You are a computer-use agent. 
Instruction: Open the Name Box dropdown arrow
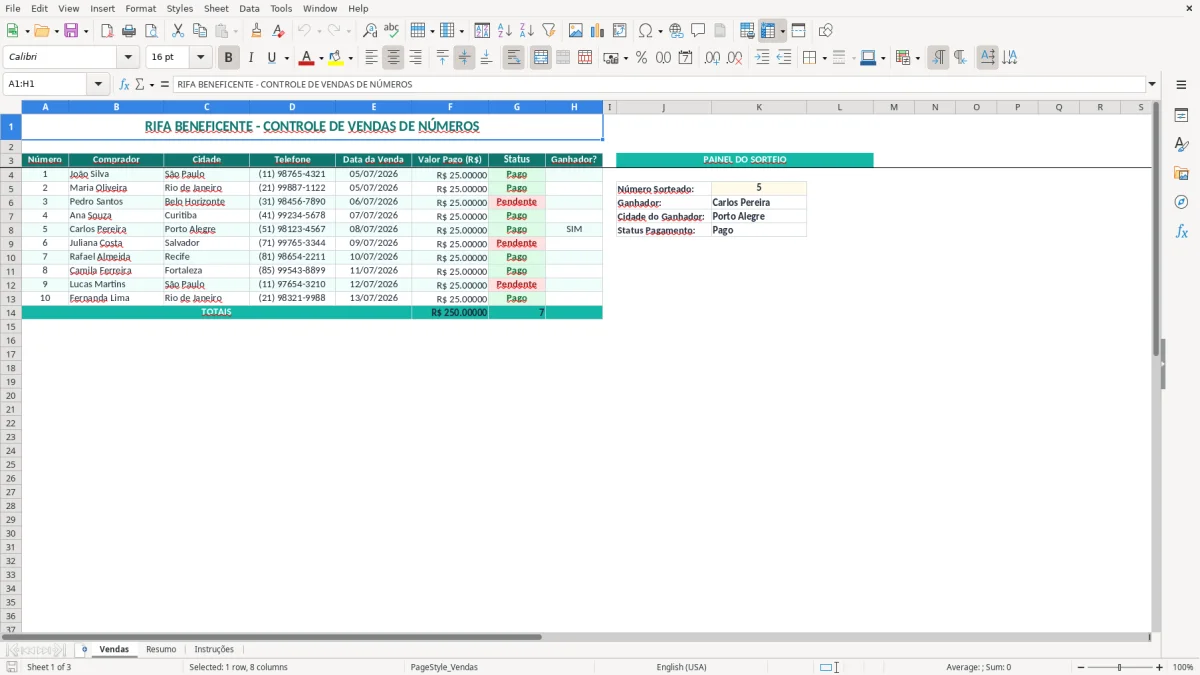(x=98, y=85)
